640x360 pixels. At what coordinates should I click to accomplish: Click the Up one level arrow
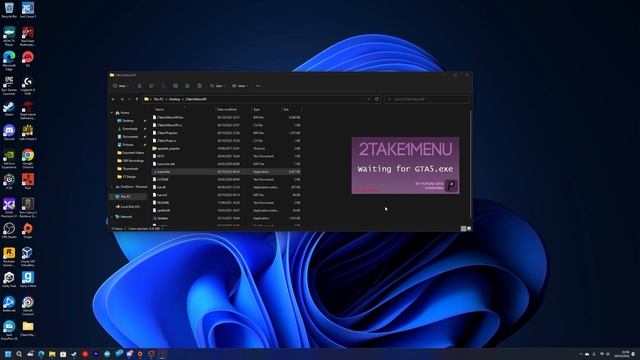[137, 99]
